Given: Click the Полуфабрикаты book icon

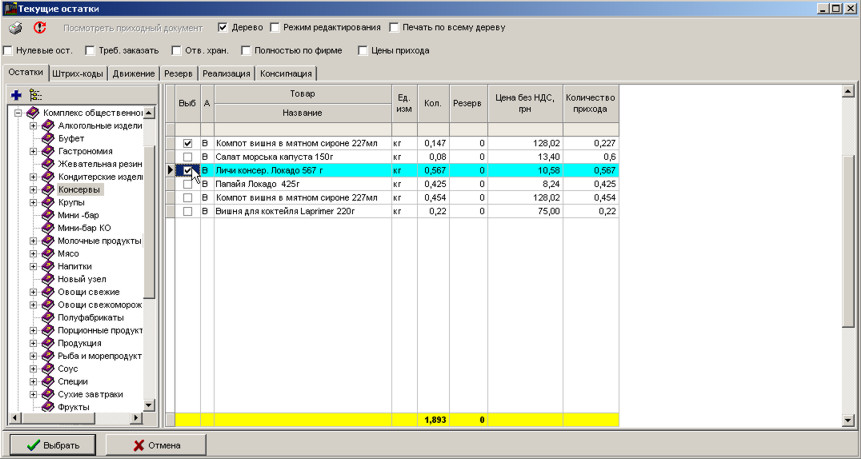Looking at the screenshot, I should click(x=48, y=318).
